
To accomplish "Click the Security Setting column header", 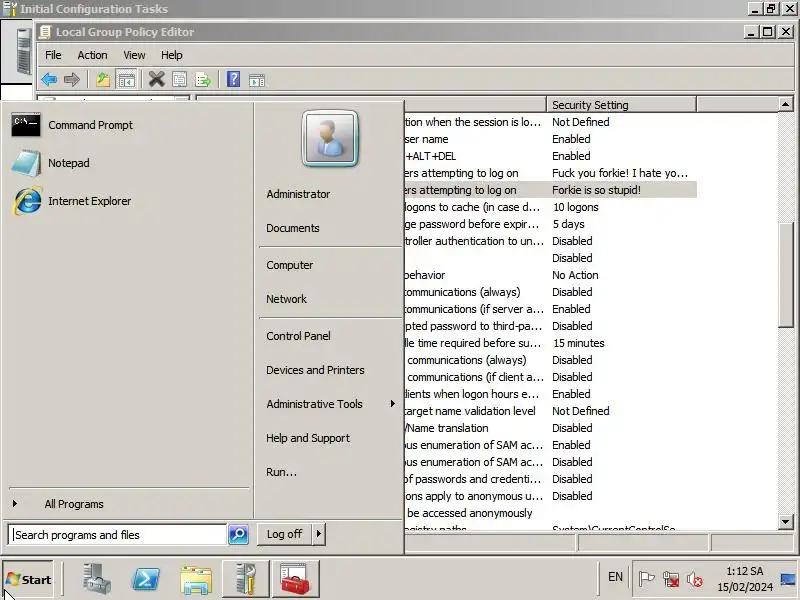I will tap(621, 105).
